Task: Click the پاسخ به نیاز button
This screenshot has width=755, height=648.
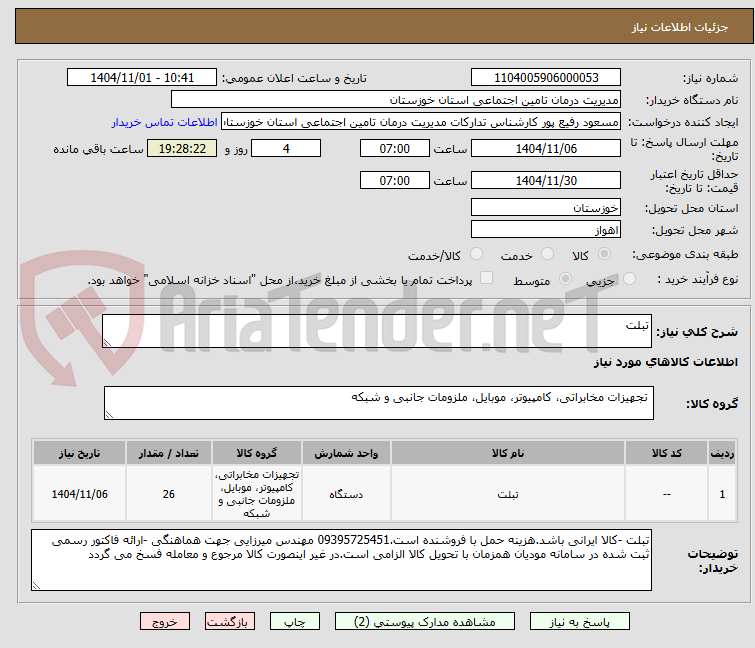Action: [580, 622]
